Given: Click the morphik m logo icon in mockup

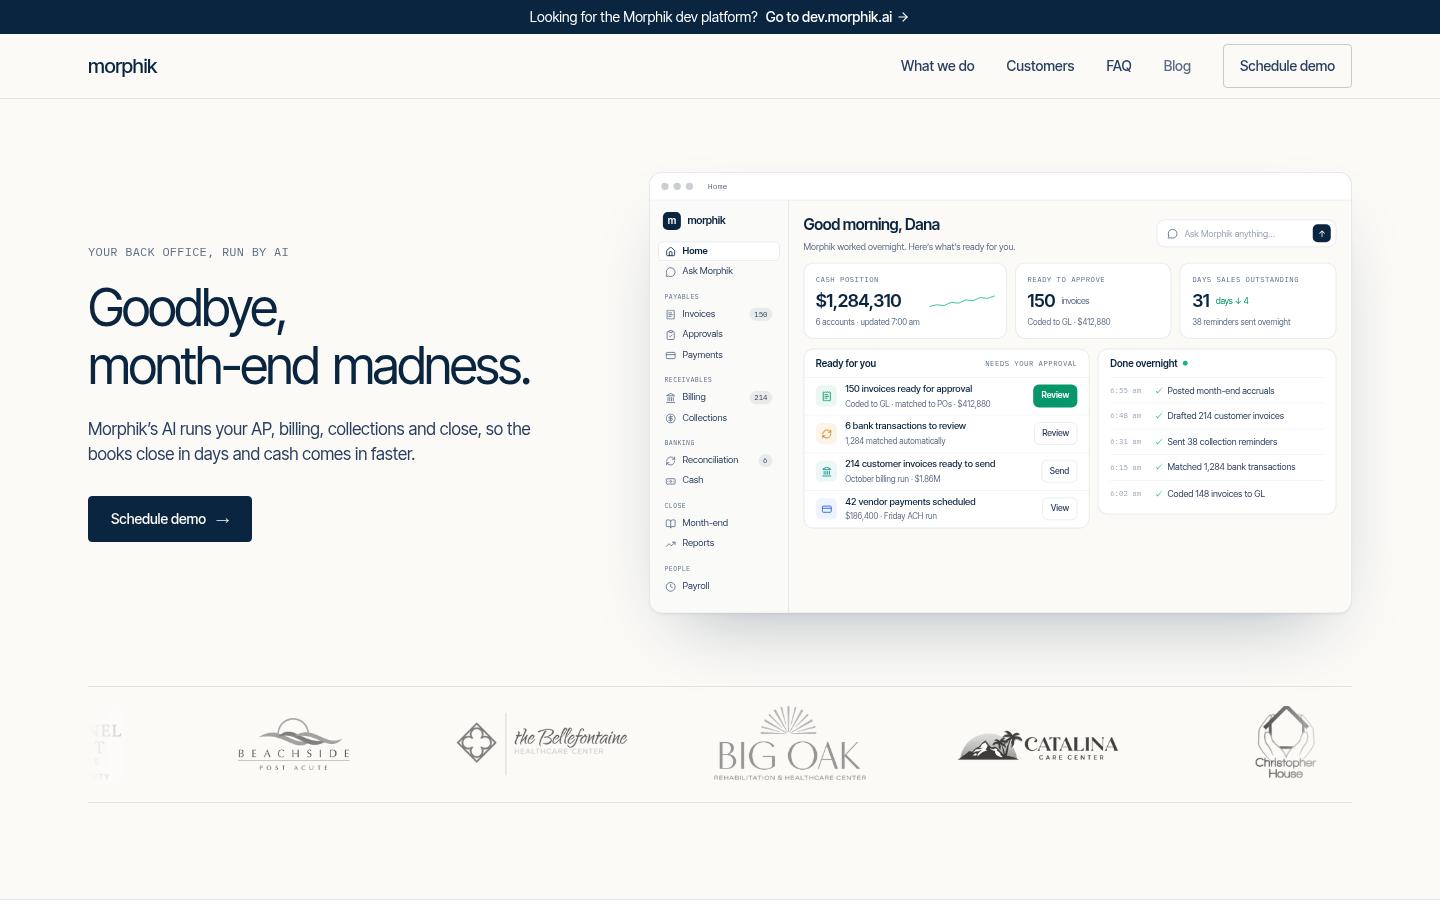Looking at the screenshot, I should (x=672, y=220).
